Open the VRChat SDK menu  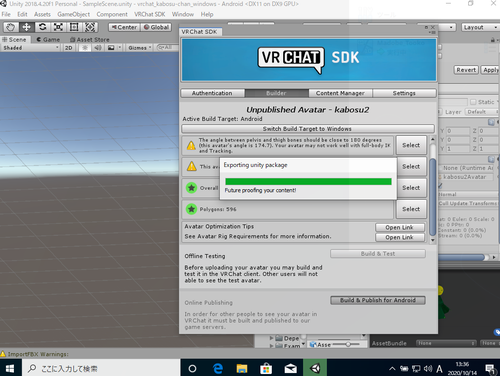(150, 14)
